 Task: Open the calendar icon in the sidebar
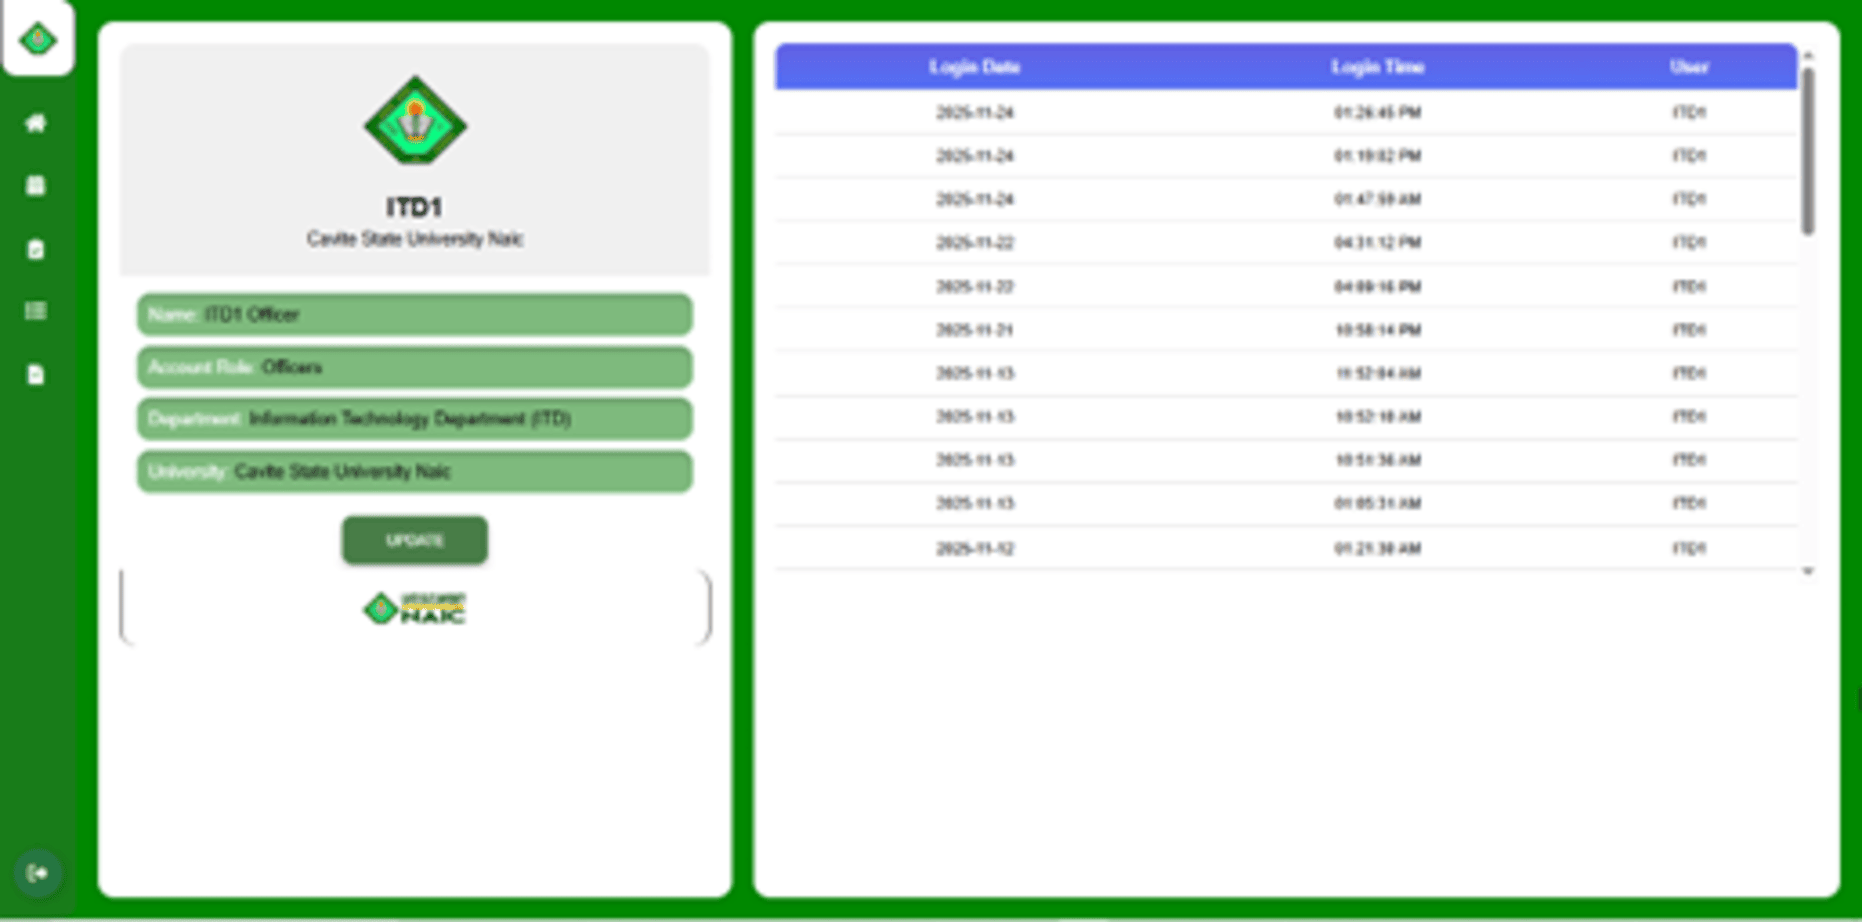[x=36, y=185]
